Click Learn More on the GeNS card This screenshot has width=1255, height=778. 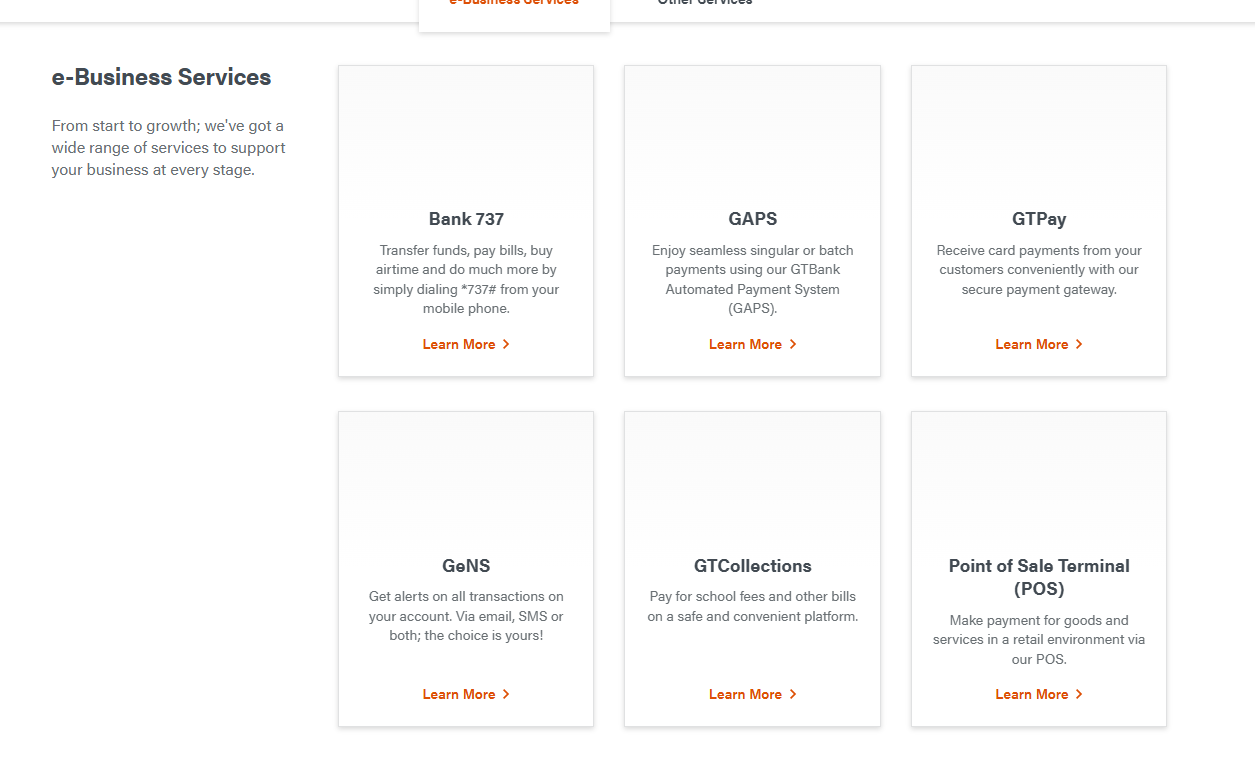coord(459,694)
